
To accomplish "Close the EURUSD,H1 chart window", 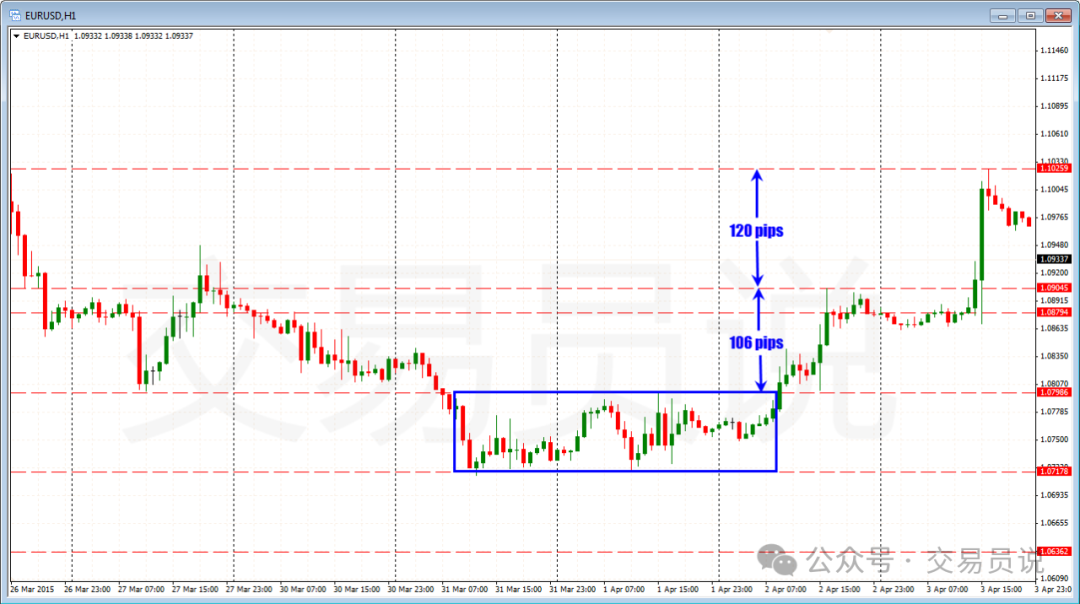I will click(1060, 15).
